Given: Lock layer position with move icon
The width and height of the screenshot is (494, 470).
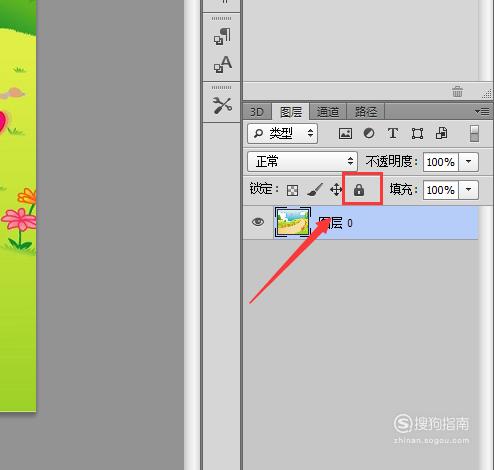Looking at the screenshot, I should coord(336,190).
